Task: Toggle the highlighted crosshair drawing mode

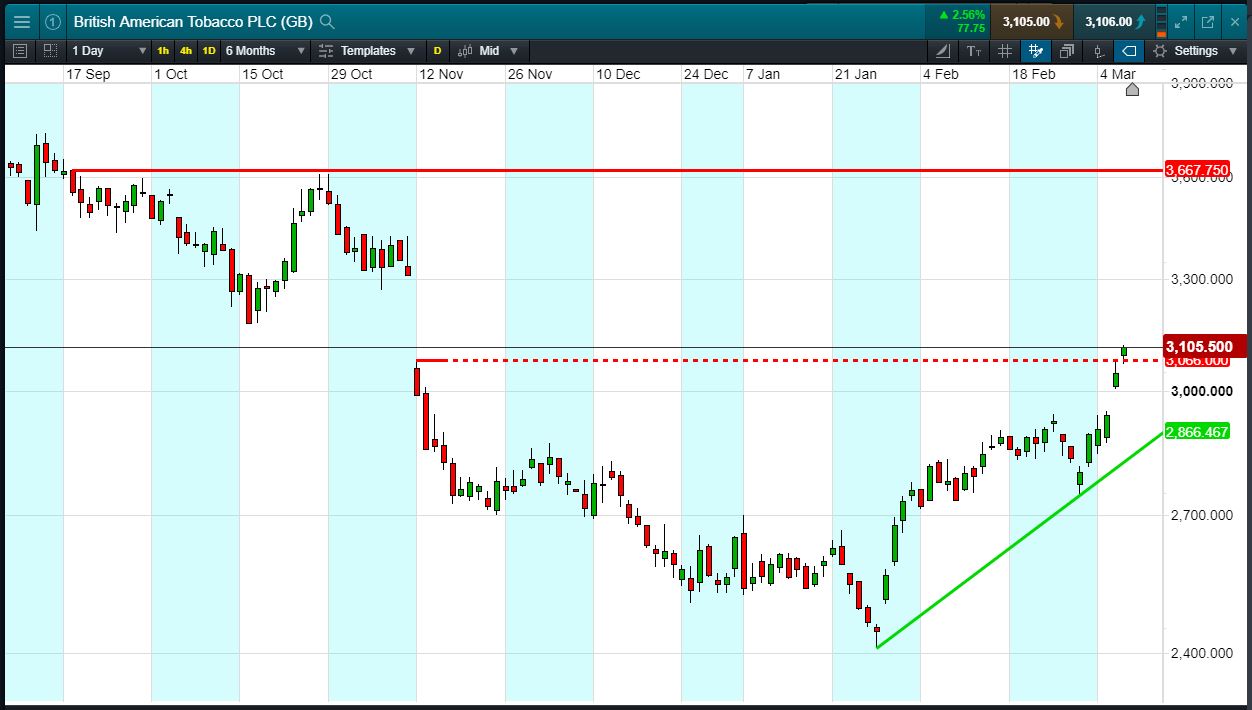Action: 1036,50
